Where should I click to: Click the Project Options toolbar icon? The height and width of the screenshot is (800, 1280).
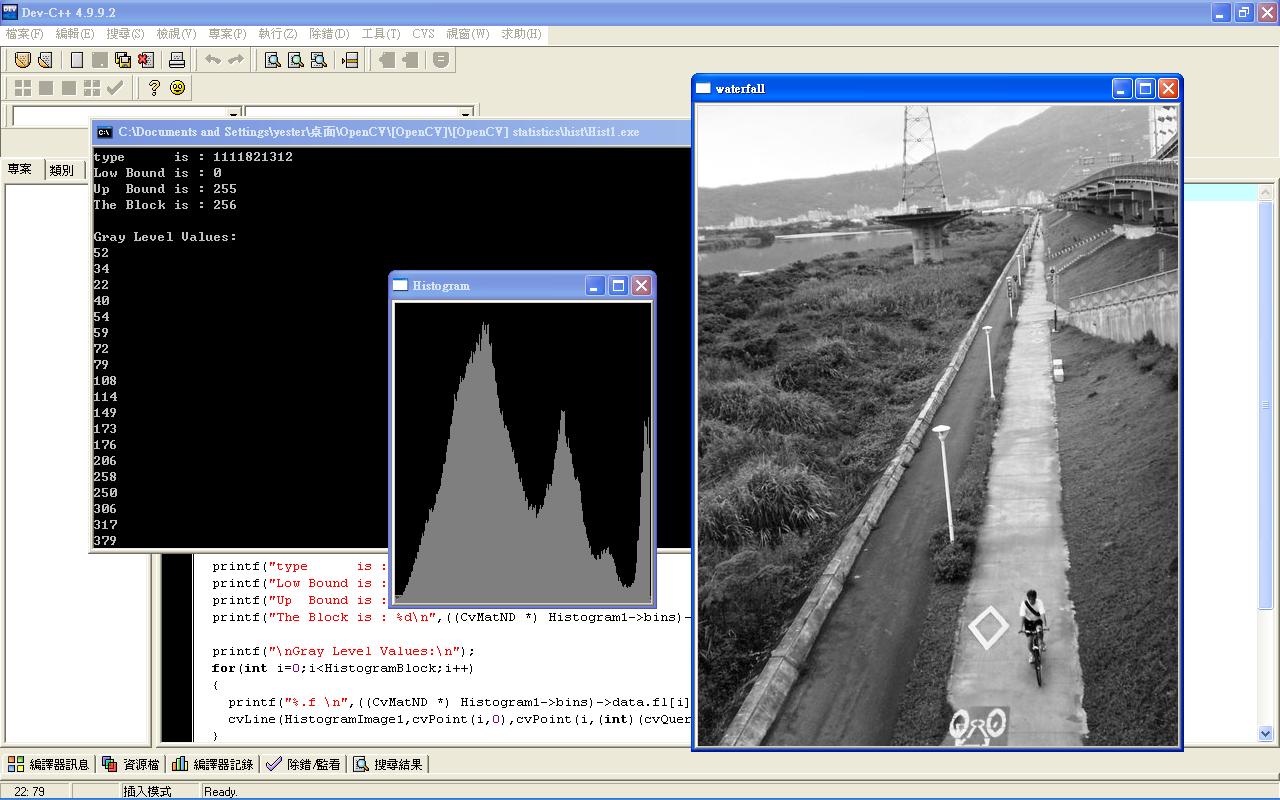441,60
